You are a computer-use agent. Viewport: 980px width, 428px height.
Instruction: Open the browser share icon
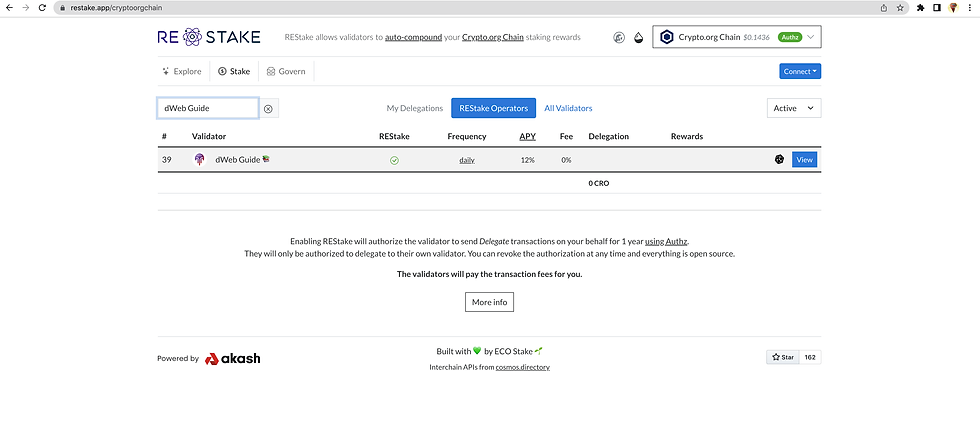pos(884,7)
